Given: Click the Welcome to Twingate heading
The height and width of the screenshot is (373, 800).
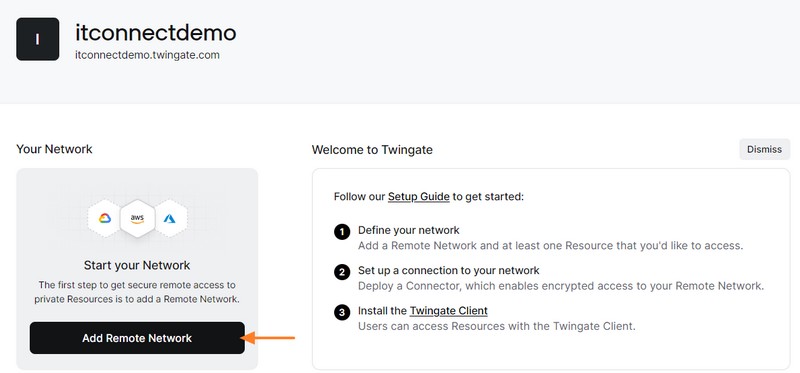Looking at the screenshot, I should coord(372,150).
